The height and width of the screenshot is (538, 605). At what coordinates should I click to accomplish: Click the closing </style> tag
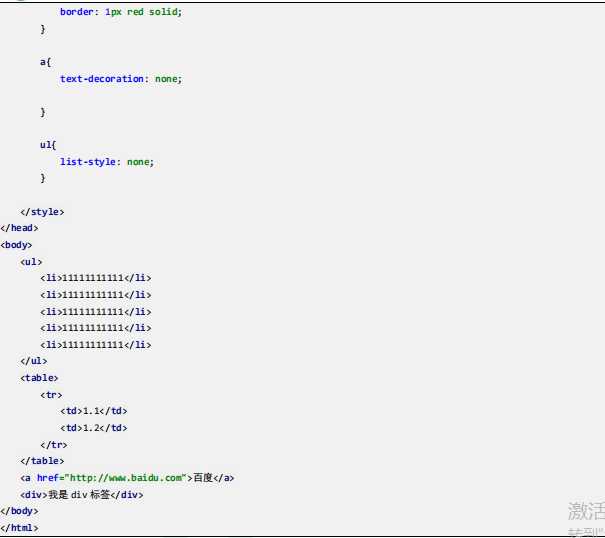[42, 212]
